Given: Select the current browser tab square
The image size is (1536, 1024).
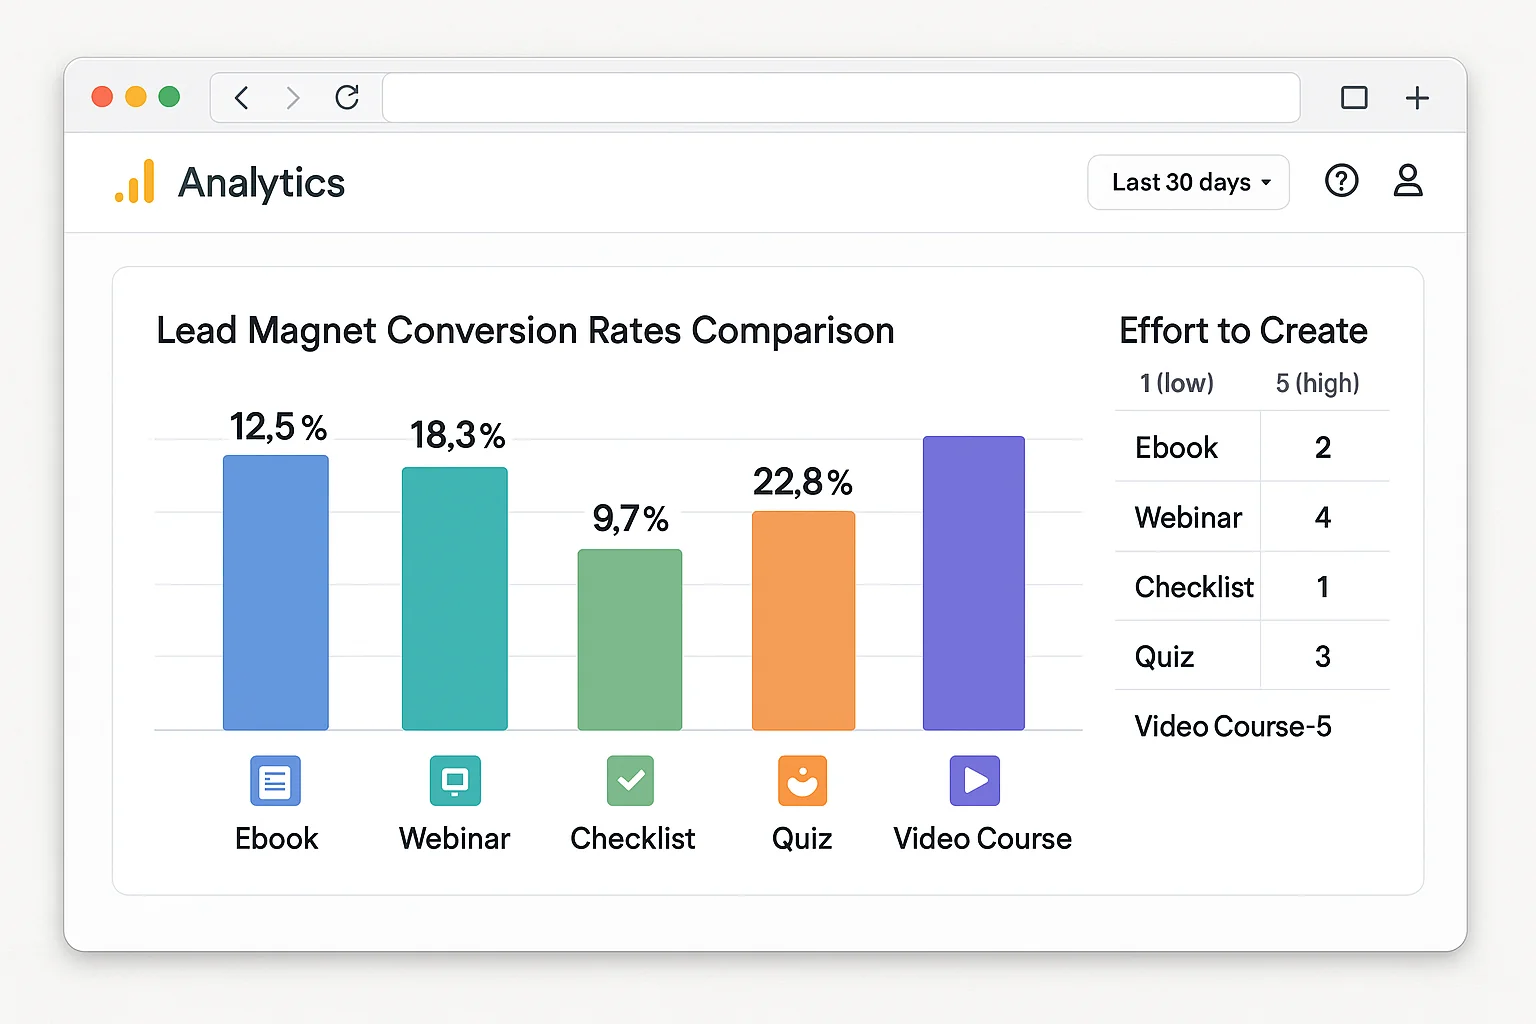Looking at the screenshot, I should tap(1354, 97).
